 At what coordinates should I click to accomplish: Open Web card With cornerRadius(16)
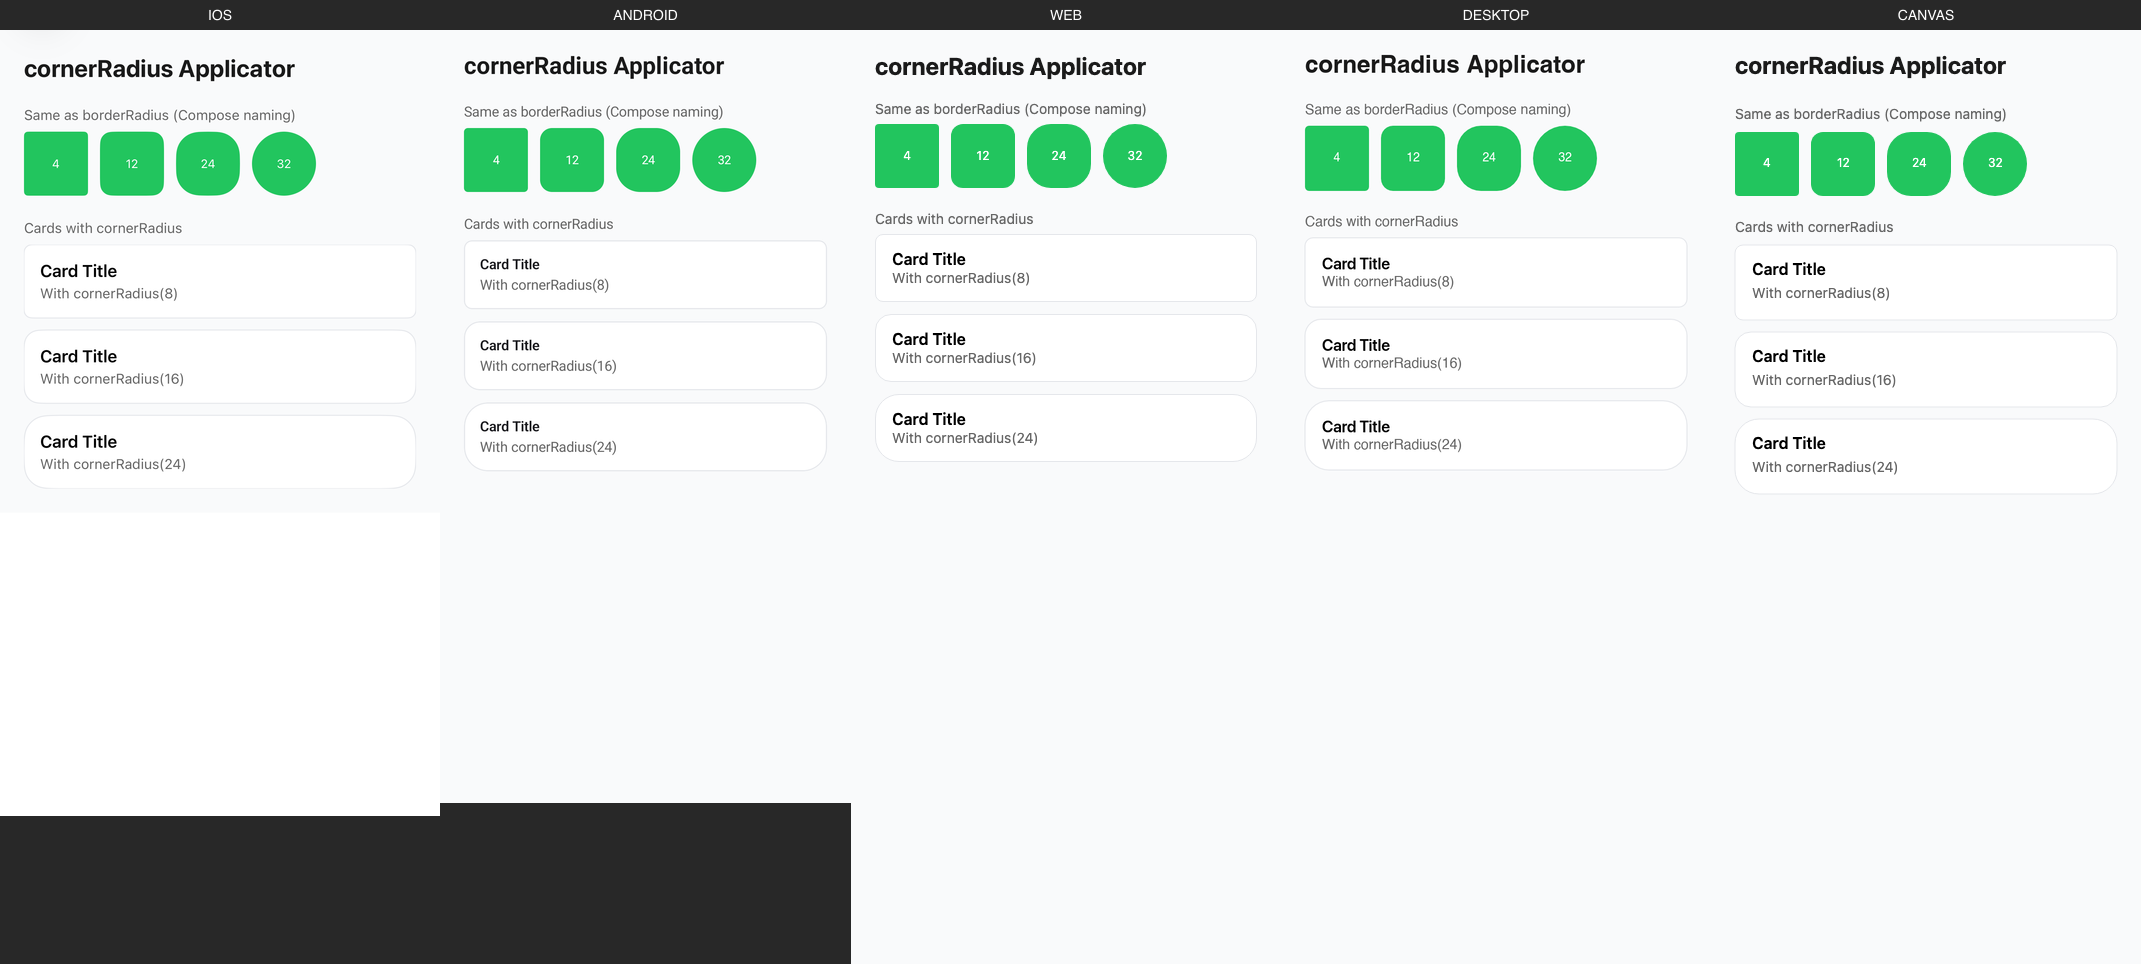pyautogui.click(x=1066, y=348)
